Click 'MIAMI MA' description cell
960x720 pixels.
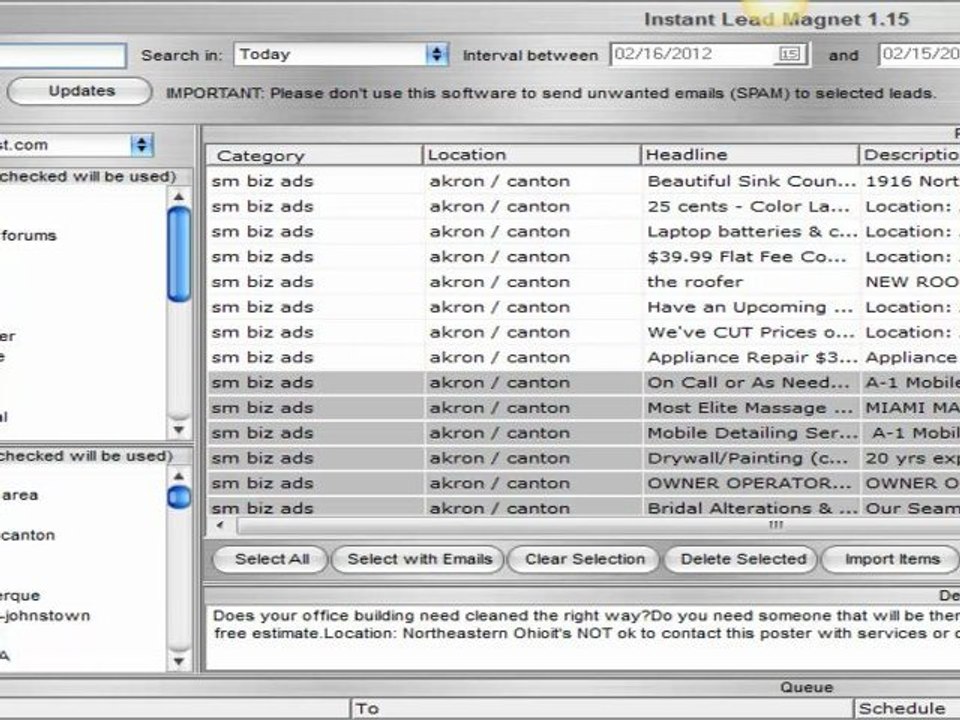[x=911, y=408]
